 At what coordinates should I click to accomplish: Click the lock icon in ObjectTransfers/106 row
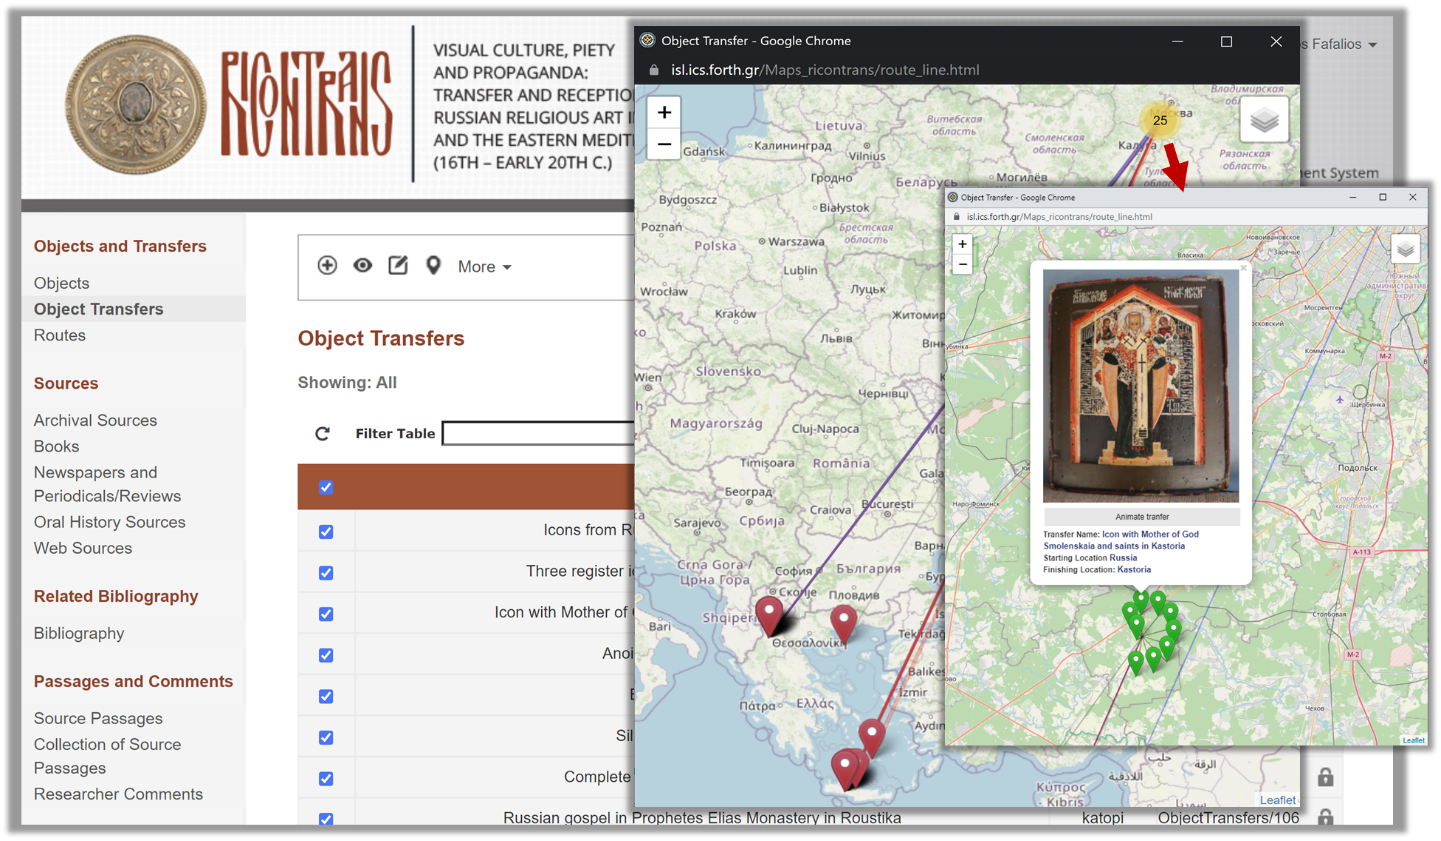1325,817
